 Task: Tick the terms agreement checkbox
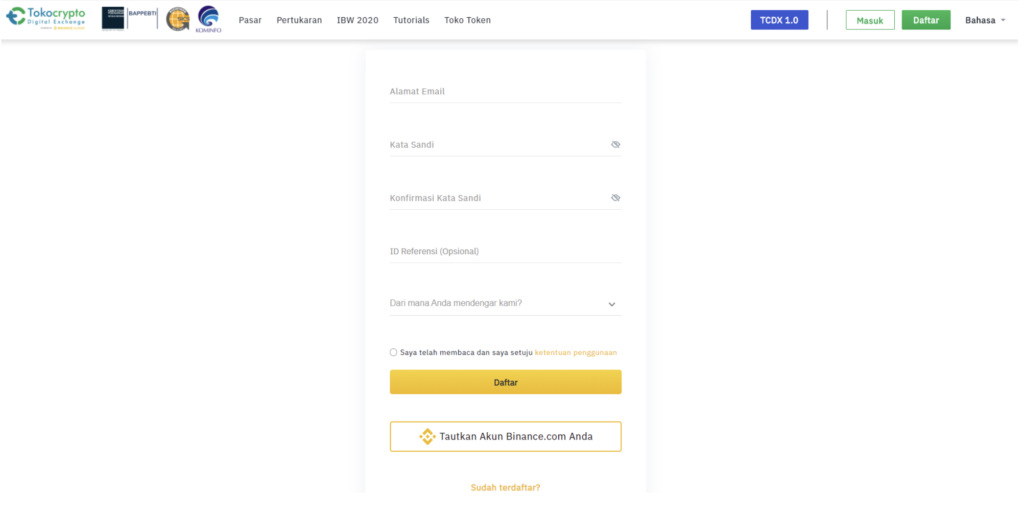[x=394, y=352]
